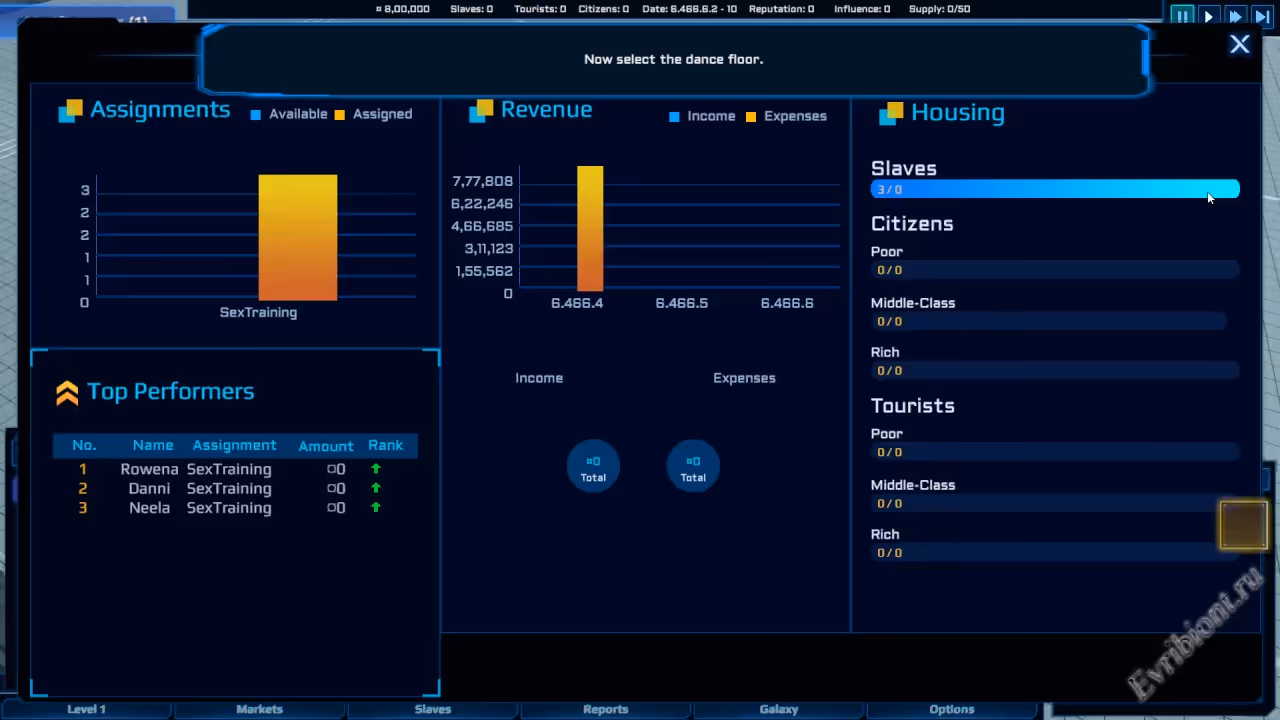Click the yellow SexTraining assignment bar
Screen dimensions: 1280x720
click(297, 237)
